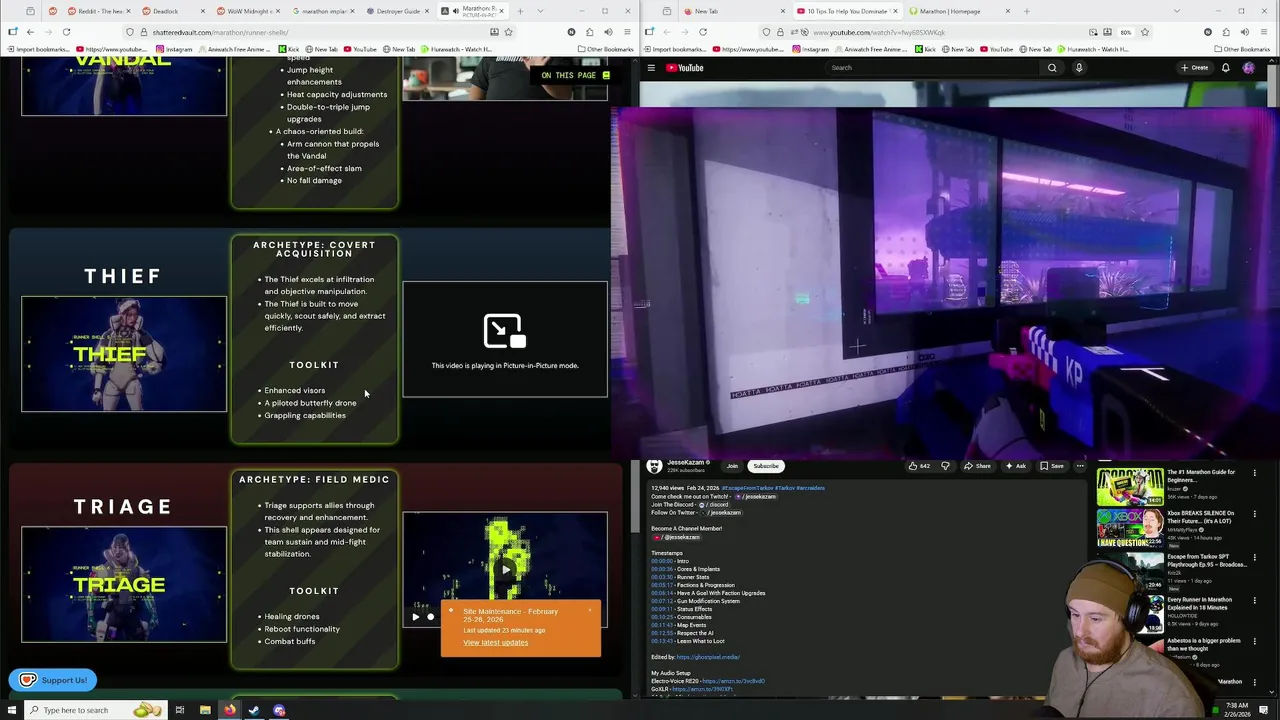Reload the shatteredvault page
1280x720 pixels.
pos(66,32)
